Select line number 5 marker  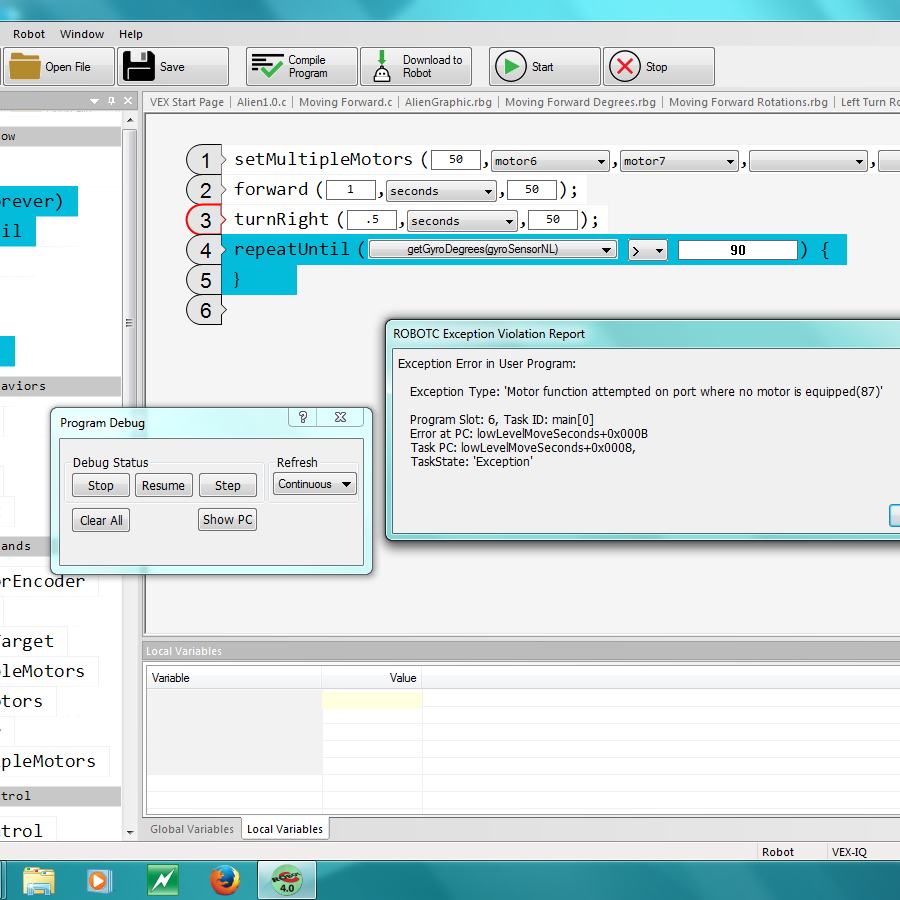205,280
